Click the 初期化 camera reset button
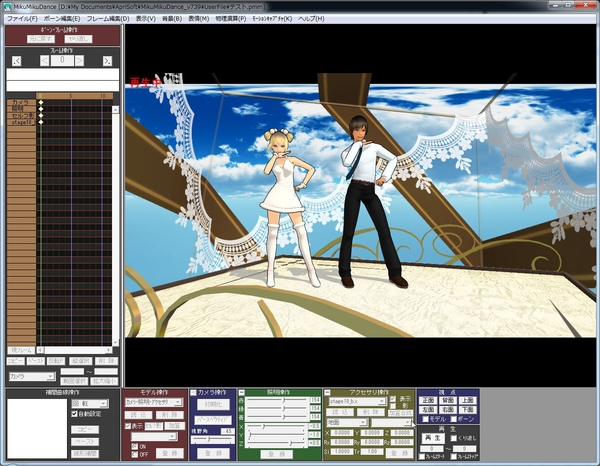 click(x=214, y=404)
